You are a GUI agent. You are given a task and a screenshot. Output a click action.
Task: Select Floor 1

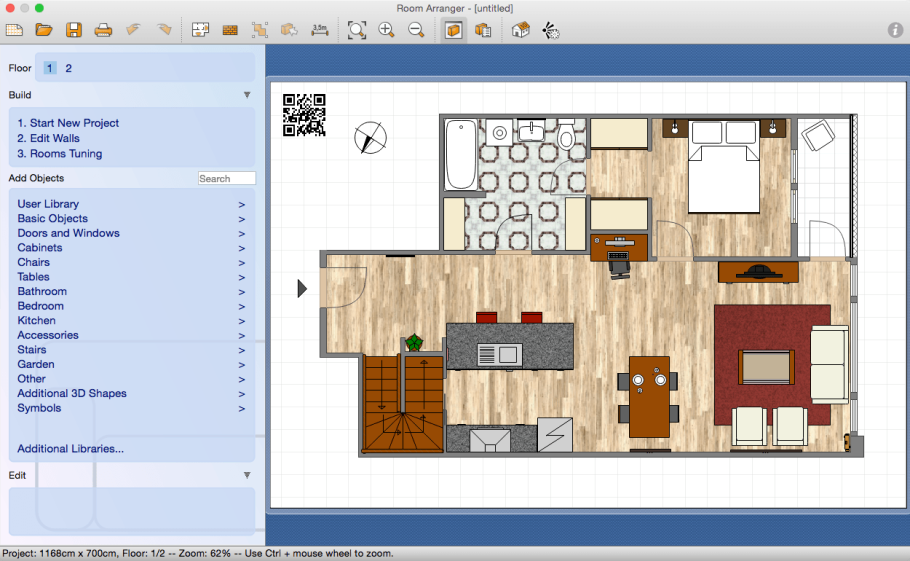click(49, 68)
